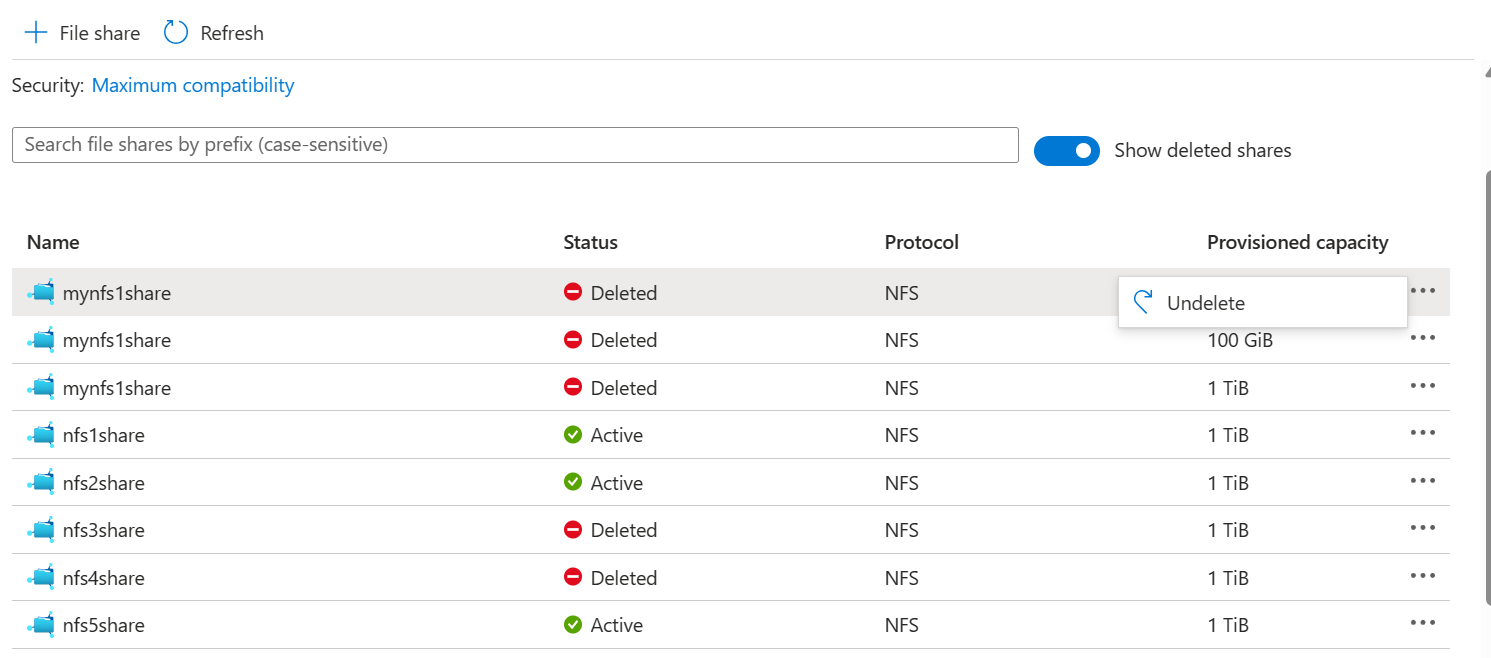Click the plus icon for File share
This screenshot has width=1491, height=658.
click(x=36, y=33)
